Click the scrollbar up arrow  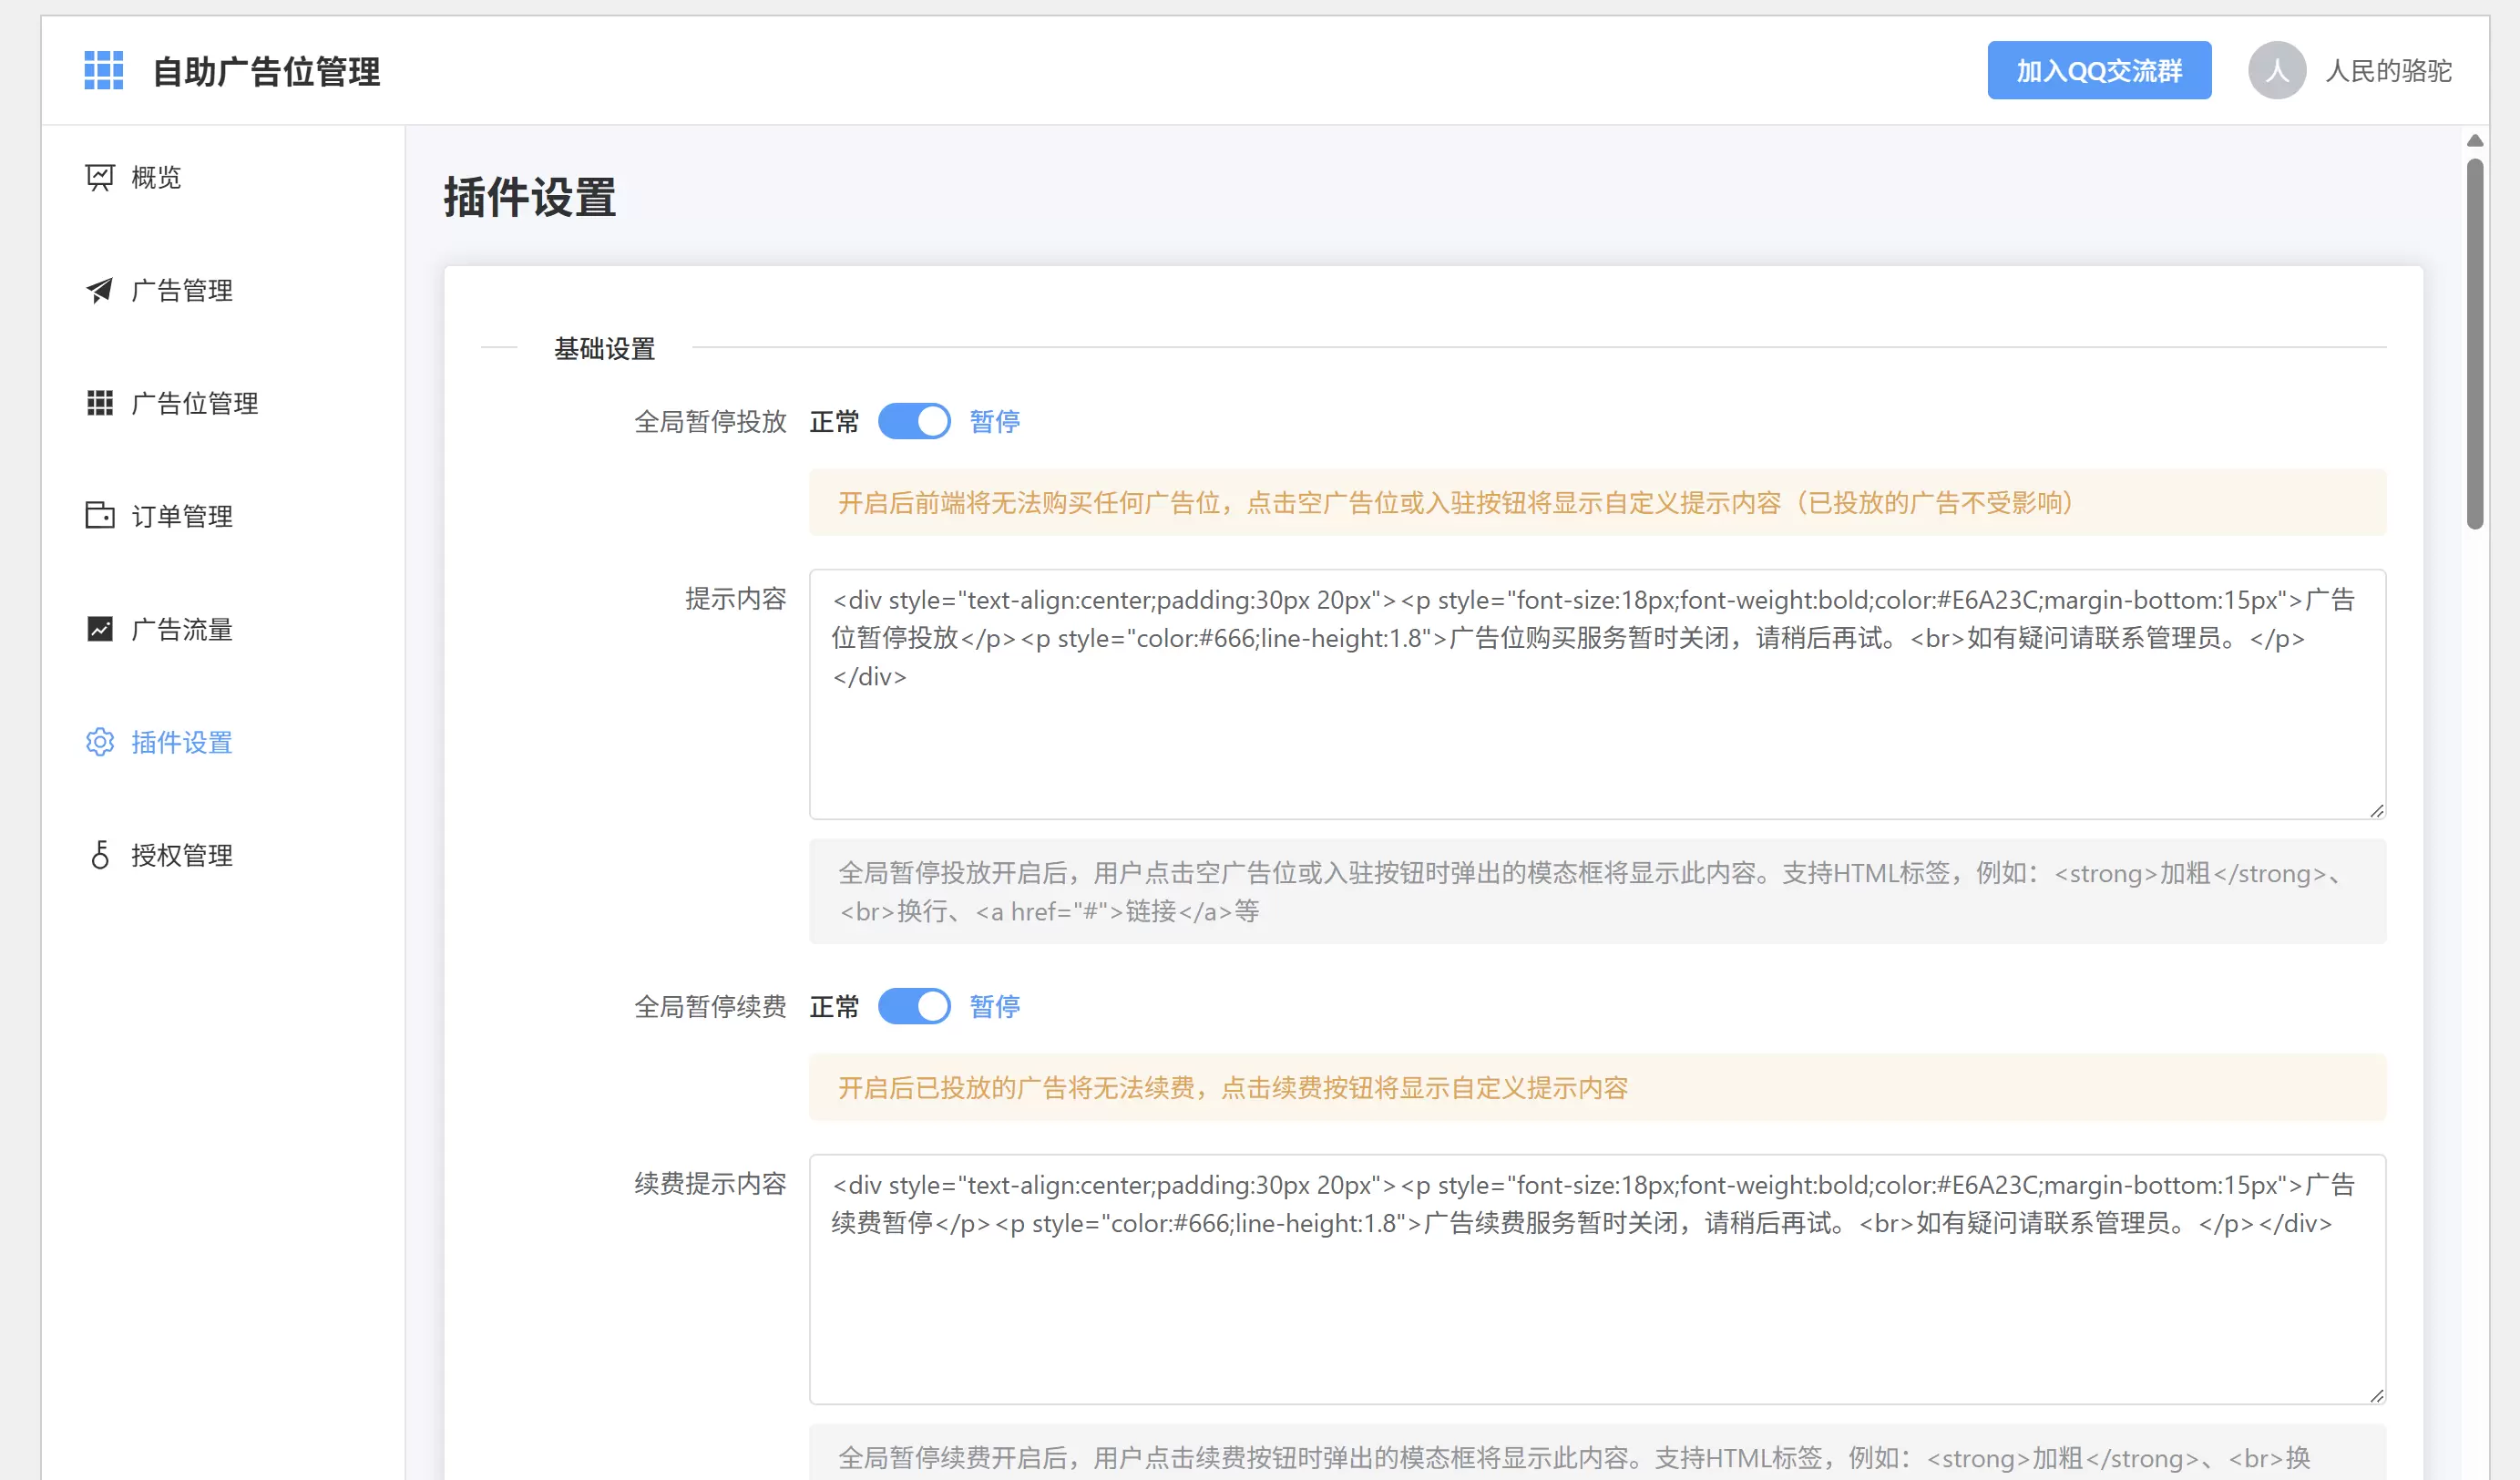click(2475, 141)
